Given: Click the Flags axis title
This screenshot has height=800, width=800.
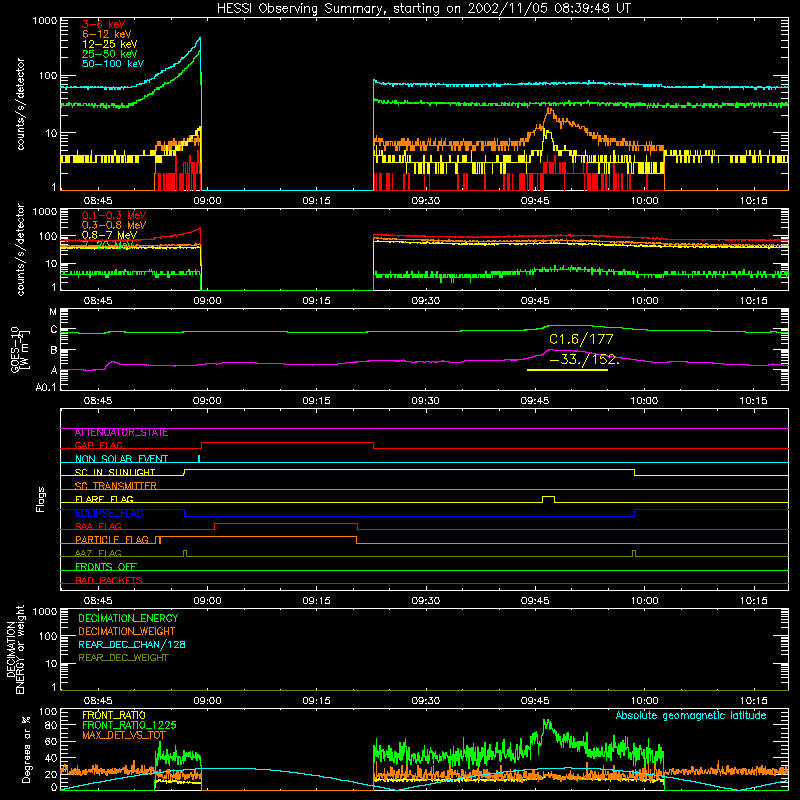Looking at the screenshot, I should click(40, 499).
